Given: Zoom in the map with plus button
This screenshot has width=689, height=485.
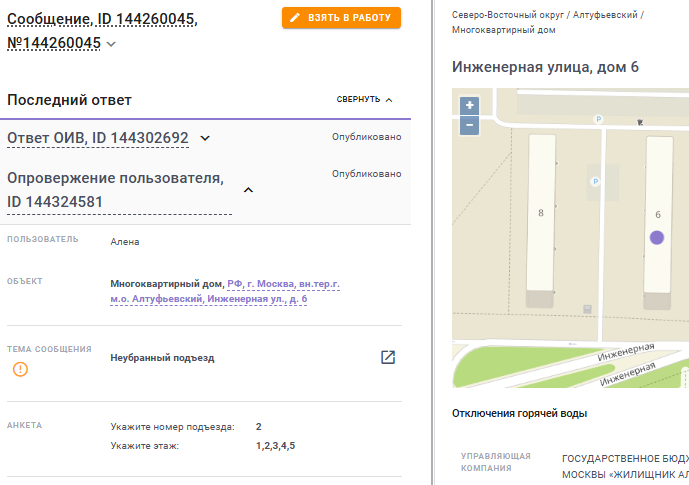Looking at the screenshot, I should [469, 105].
